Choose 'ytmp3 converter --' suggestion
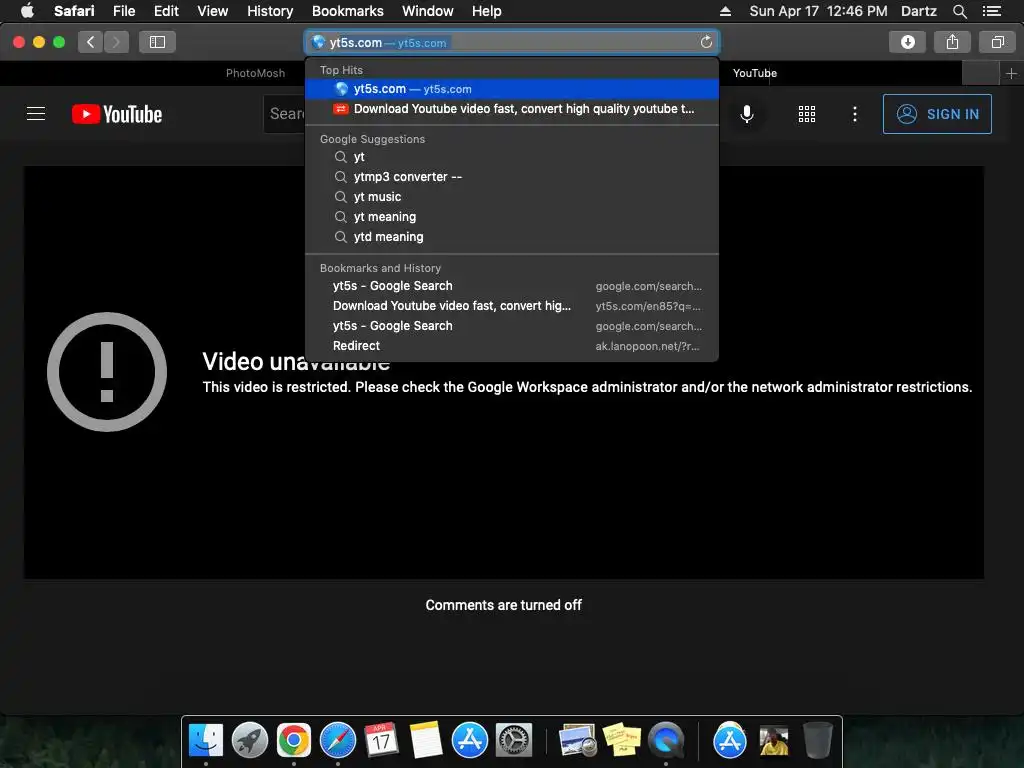Image resolution: width=1024 pixels, height=768 pixels. pos(512,177)
